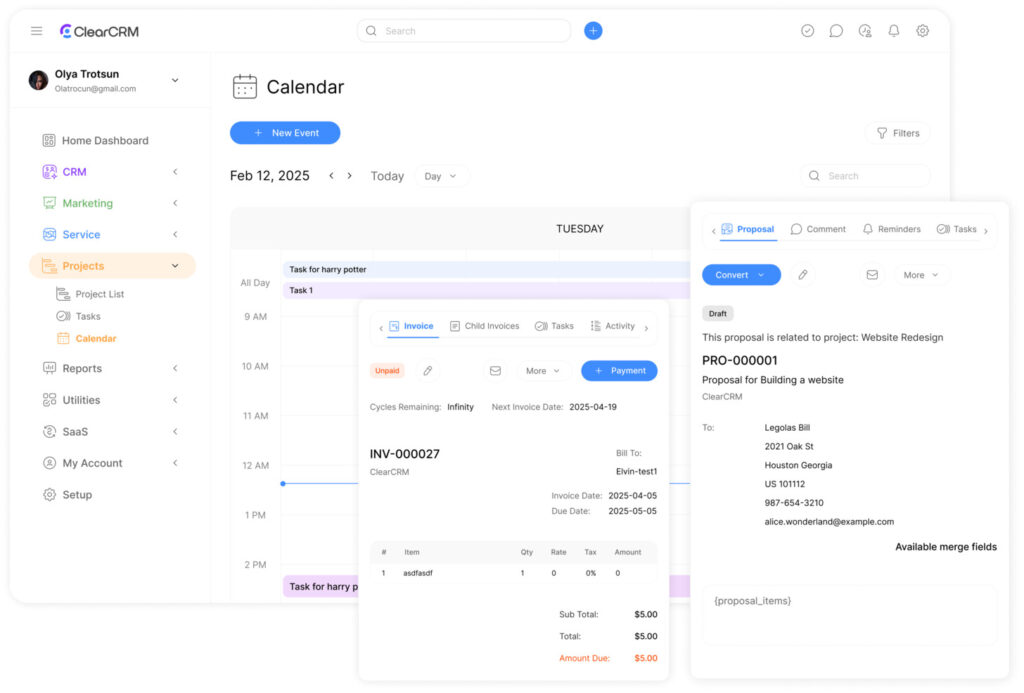Click the pencil edit icon on invoice

click(428, 371)
